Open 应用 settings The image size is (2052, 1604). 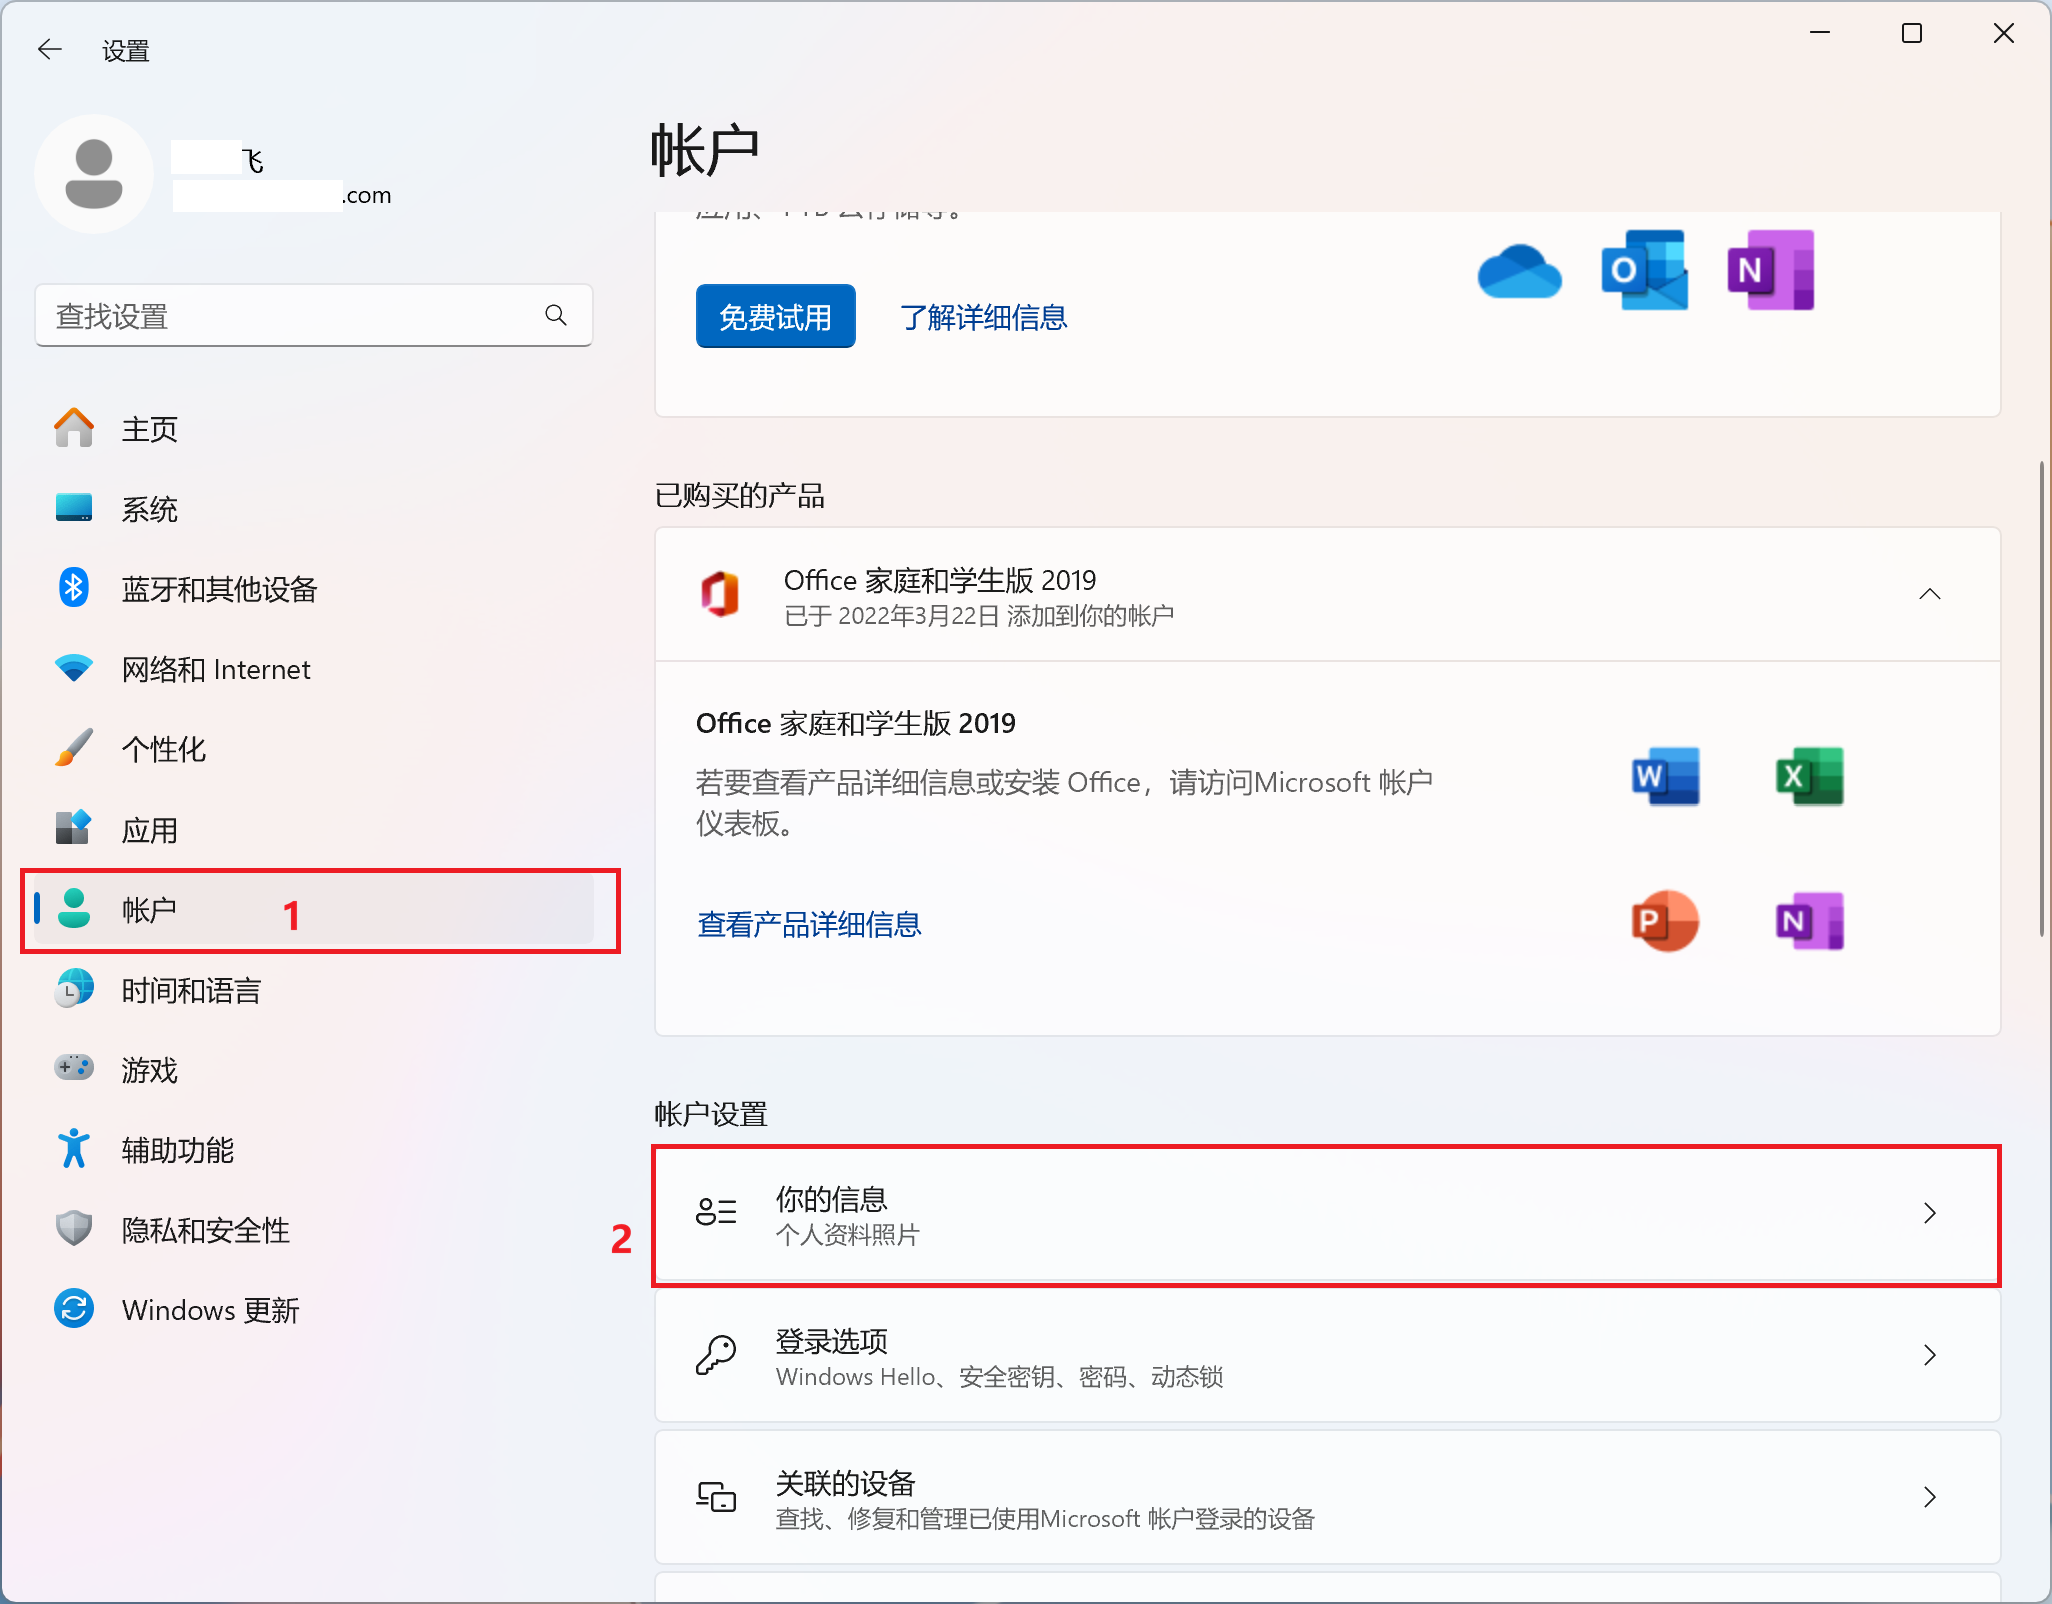[x=314, y=829]
